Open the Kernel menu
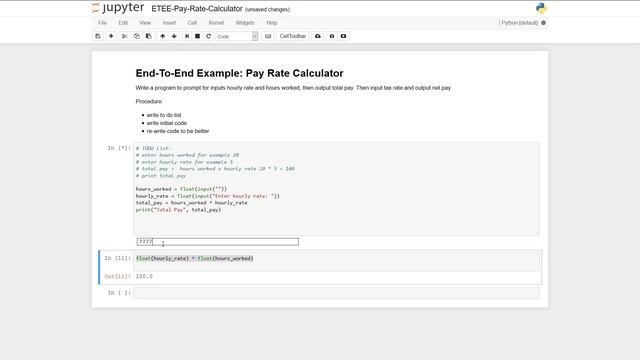Image resolution: width=640 pixels, height=360 pixels. pos(216,23)
